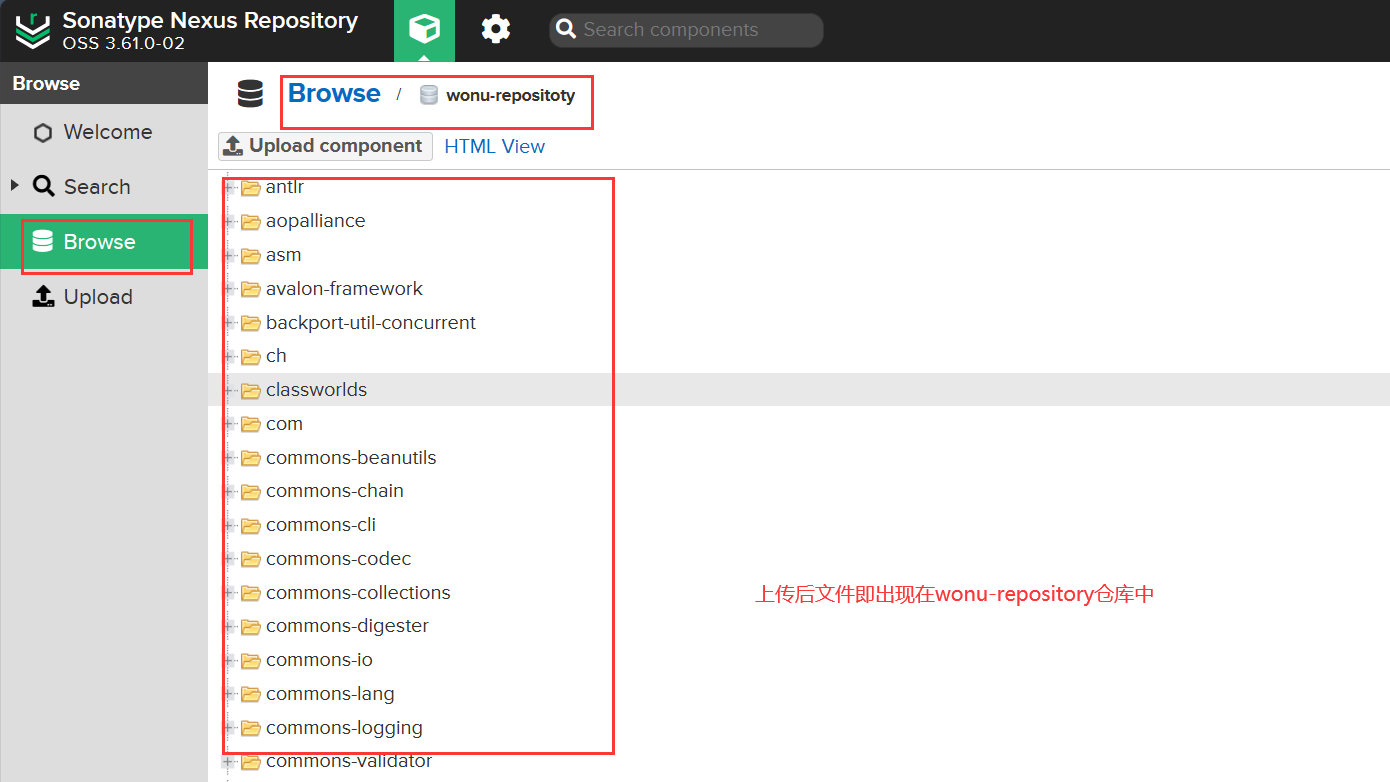
Task: Expand the Search menu arrow in sidebar
Action: pos(15,185)
